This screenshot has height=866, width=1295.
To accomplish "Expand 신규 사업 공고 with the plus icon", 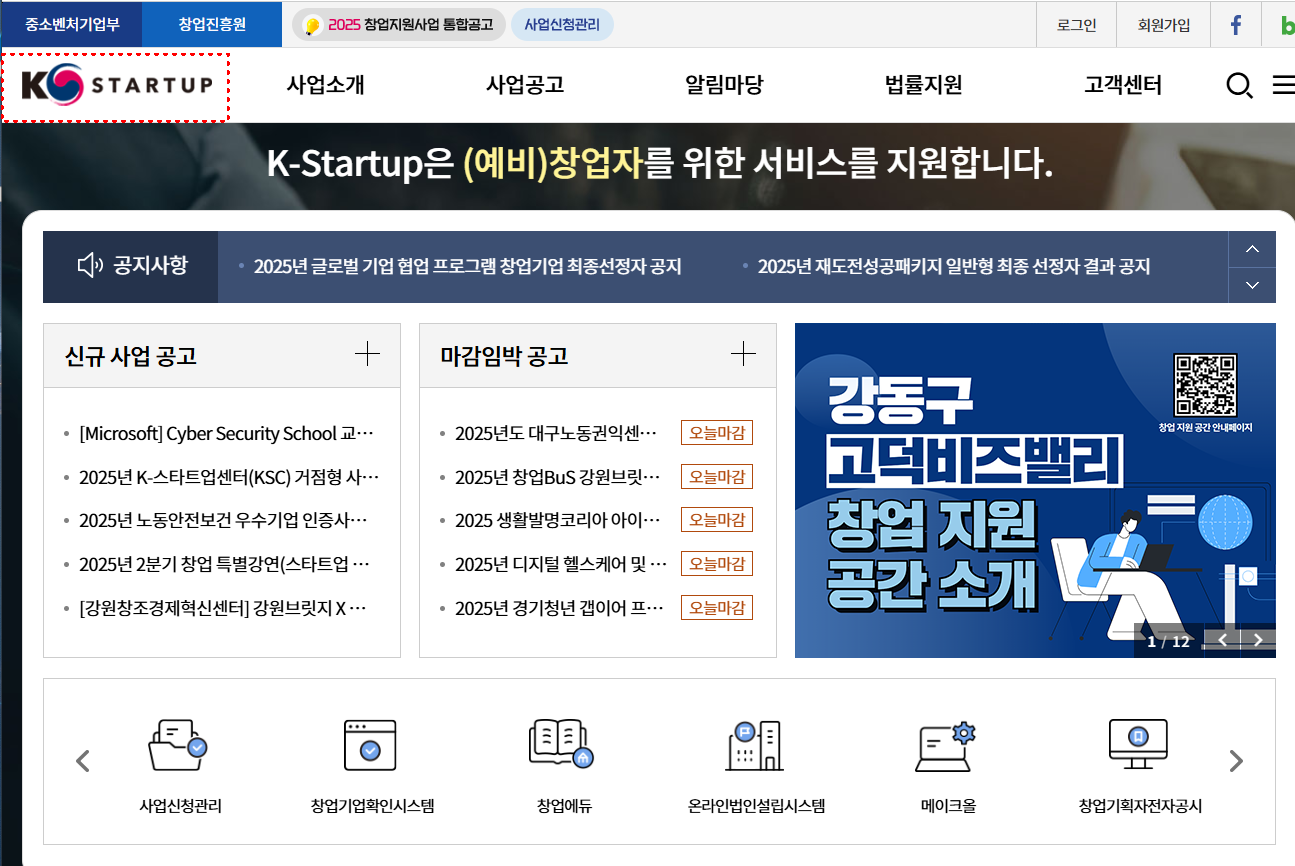I will [368, 353].
